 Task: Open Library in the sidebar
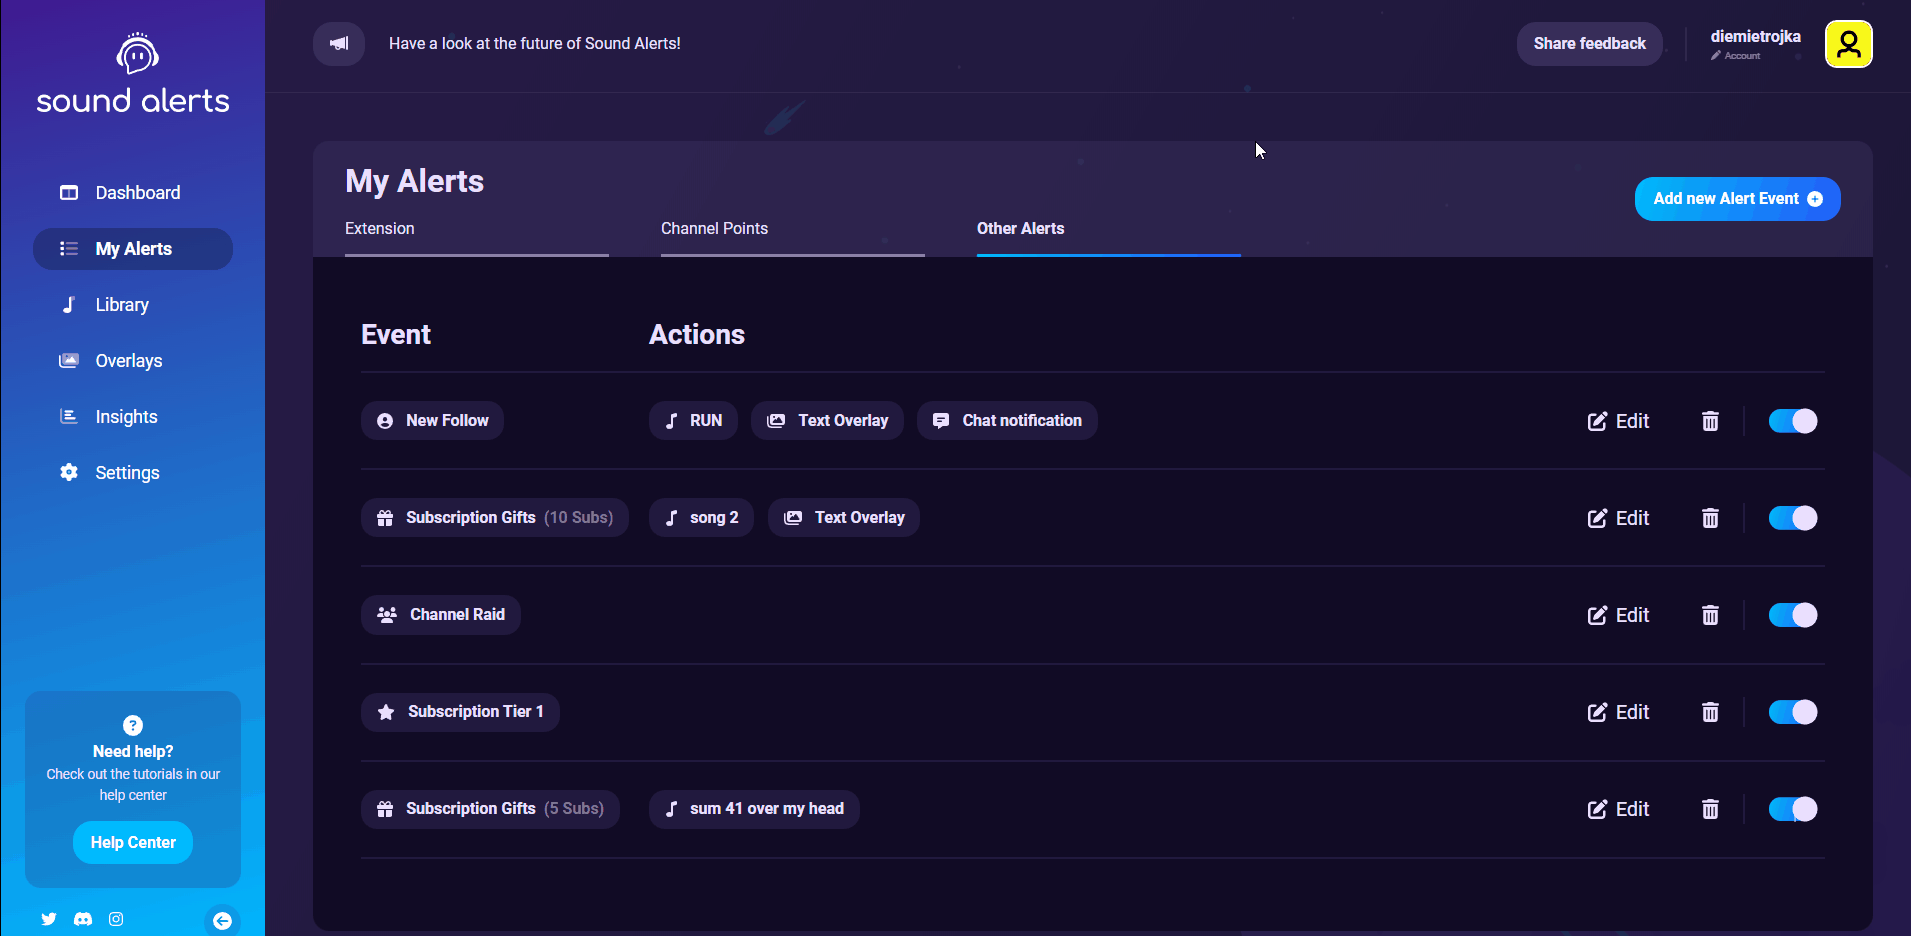pyautogui.click(x=133, y=305)
